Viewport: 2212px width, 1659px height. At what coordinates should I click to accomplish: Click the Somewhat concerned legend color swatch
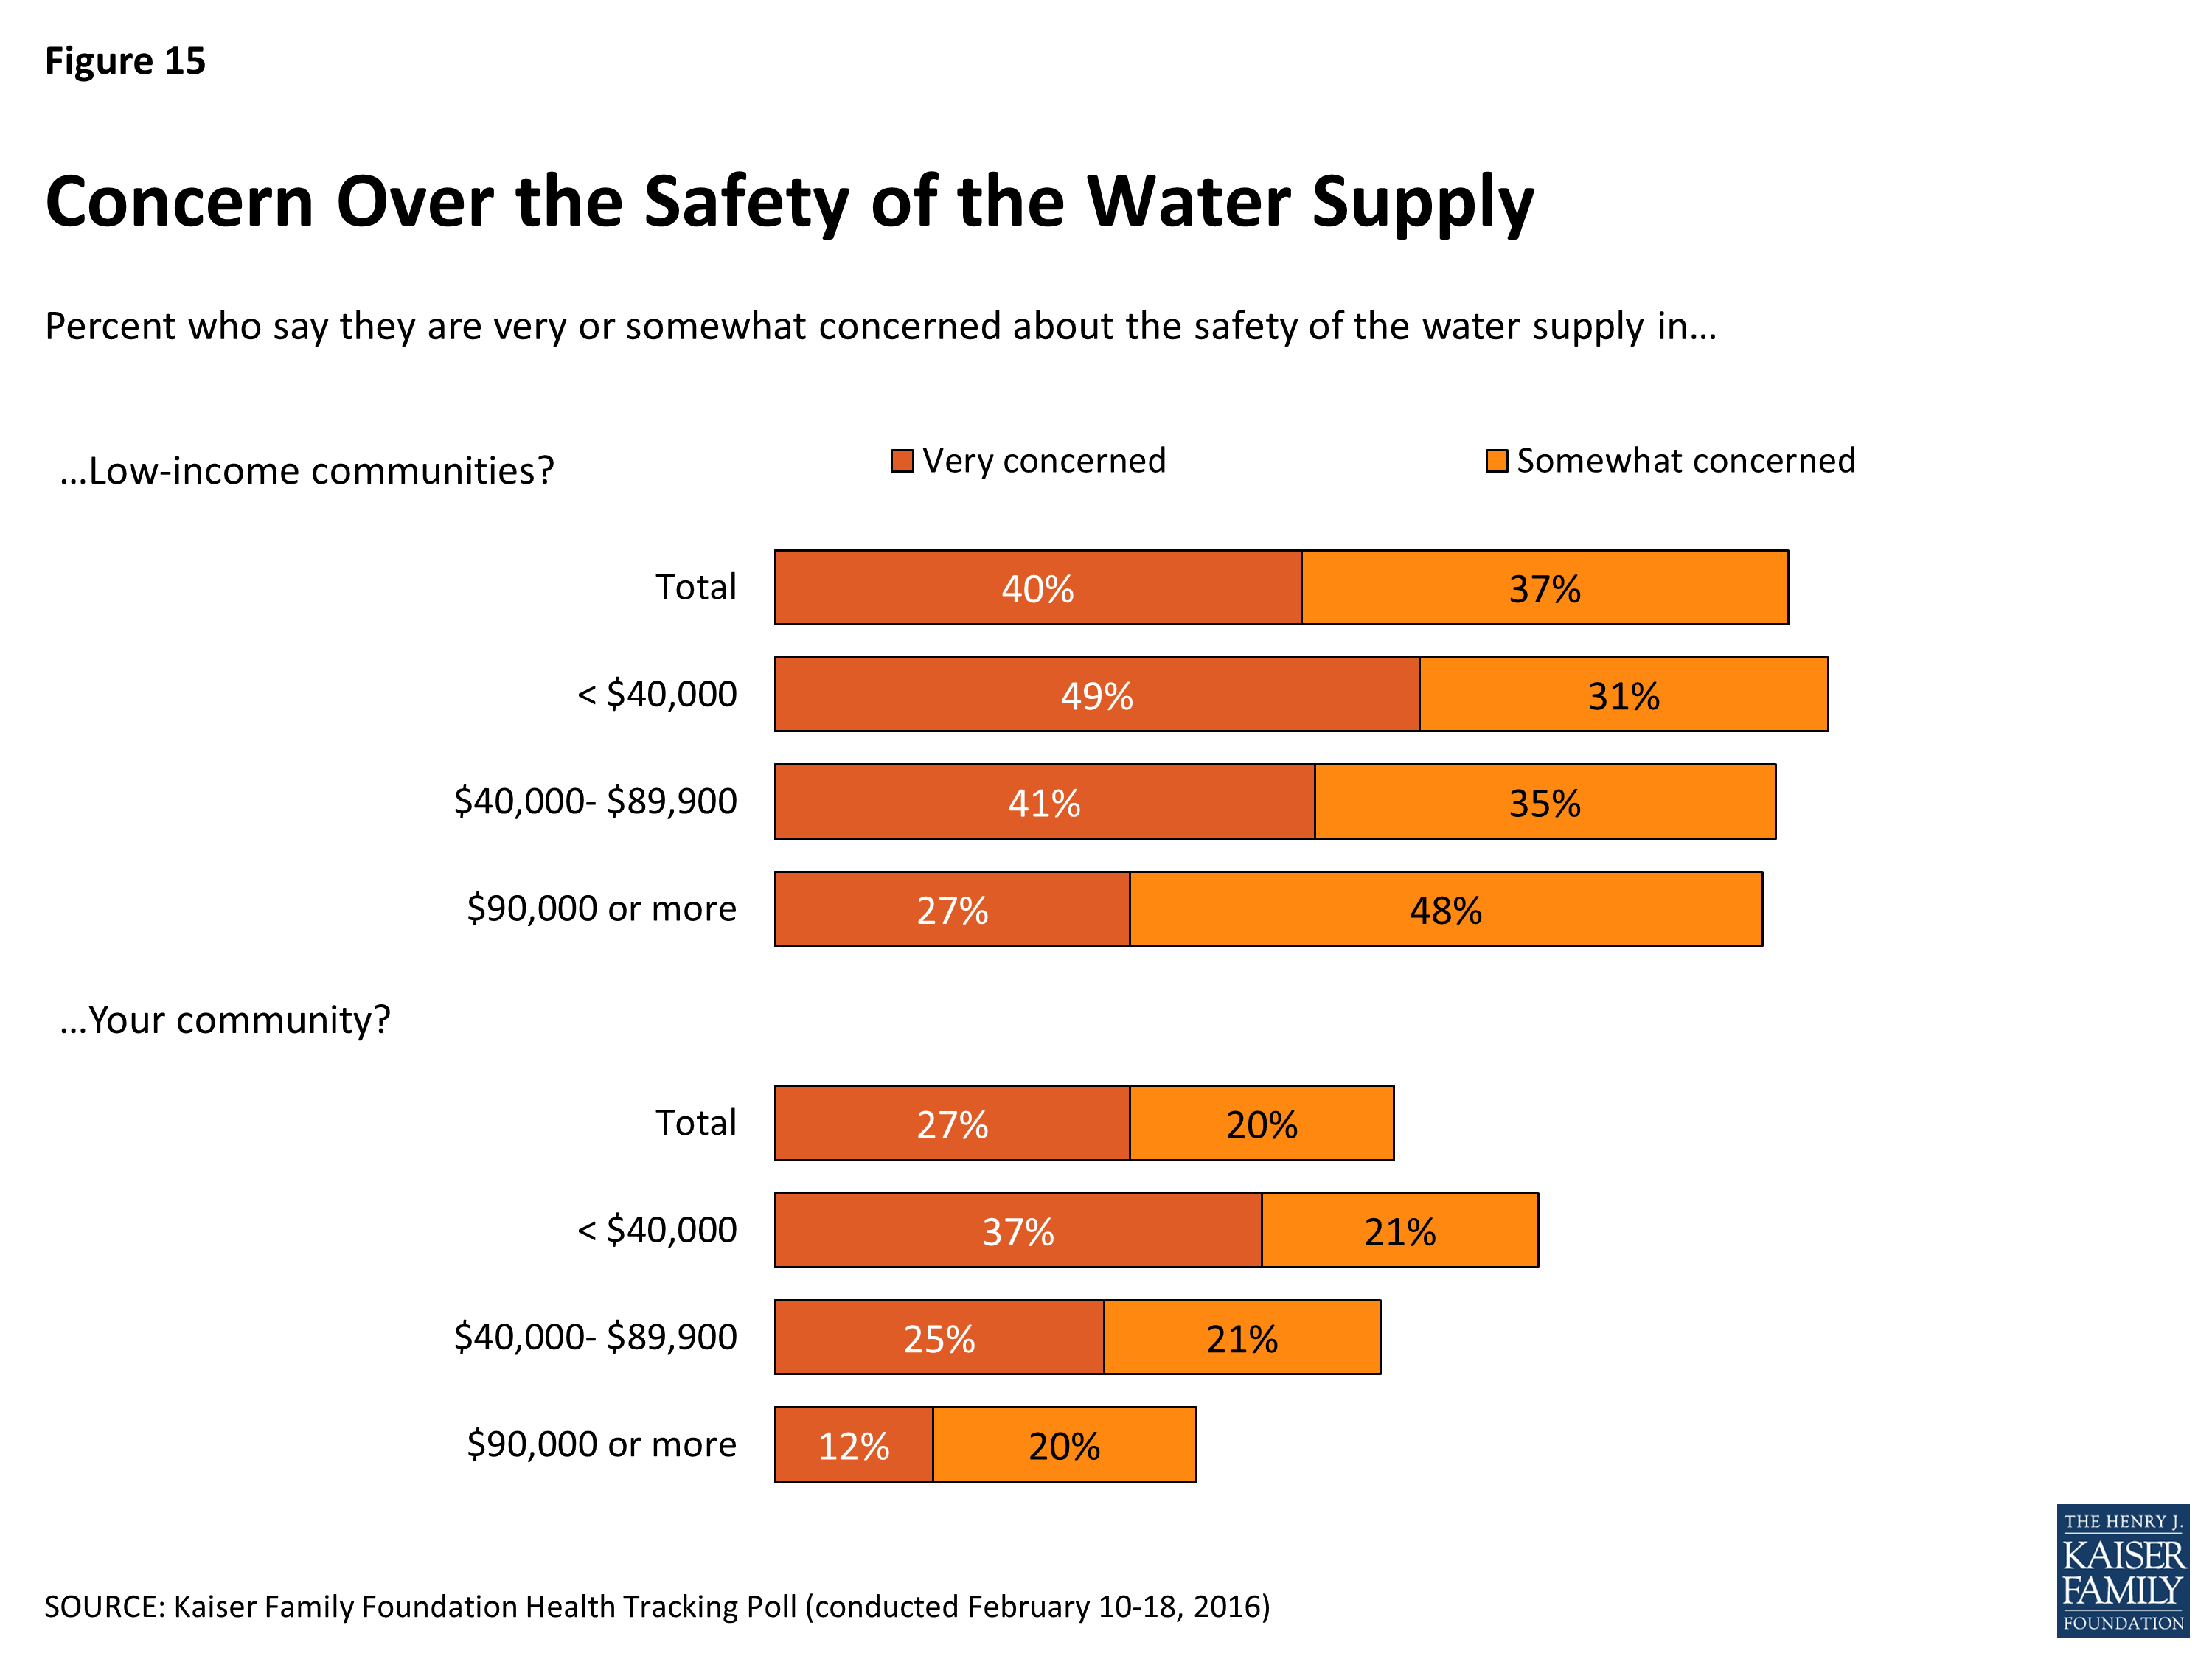click(x=1496, y=461)
